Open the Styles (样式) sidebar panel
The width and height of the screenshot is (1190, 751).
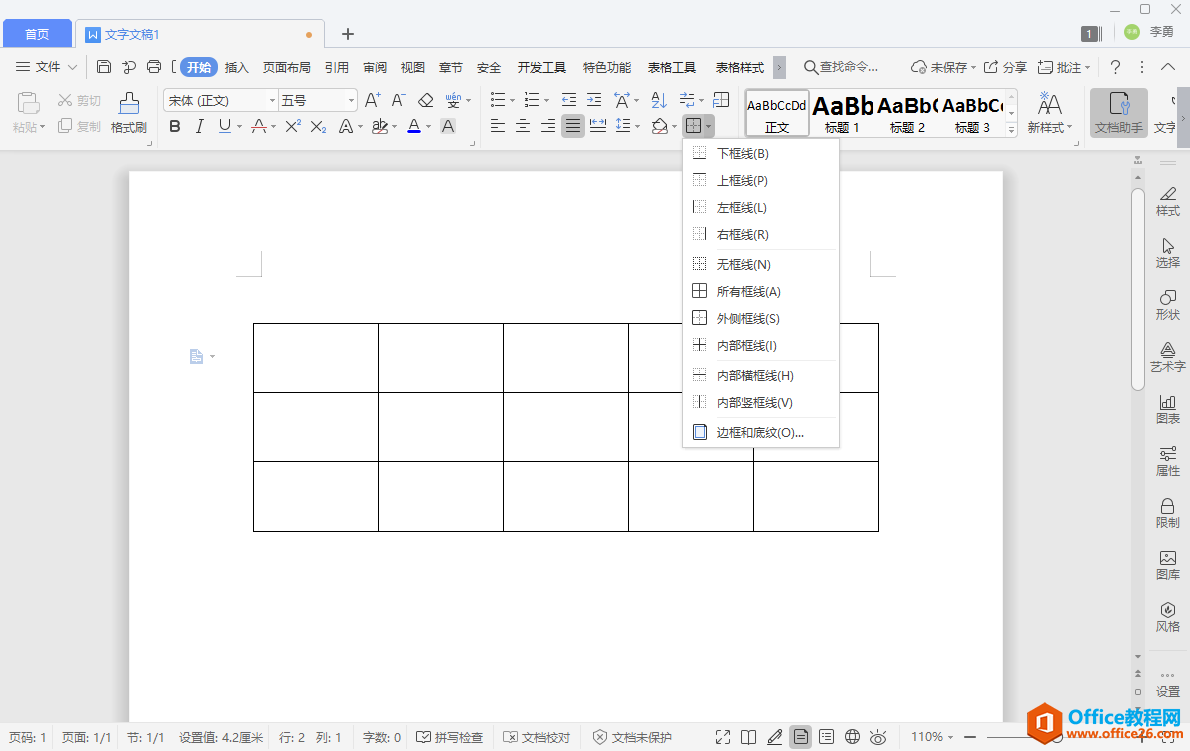pos(1167,201)
